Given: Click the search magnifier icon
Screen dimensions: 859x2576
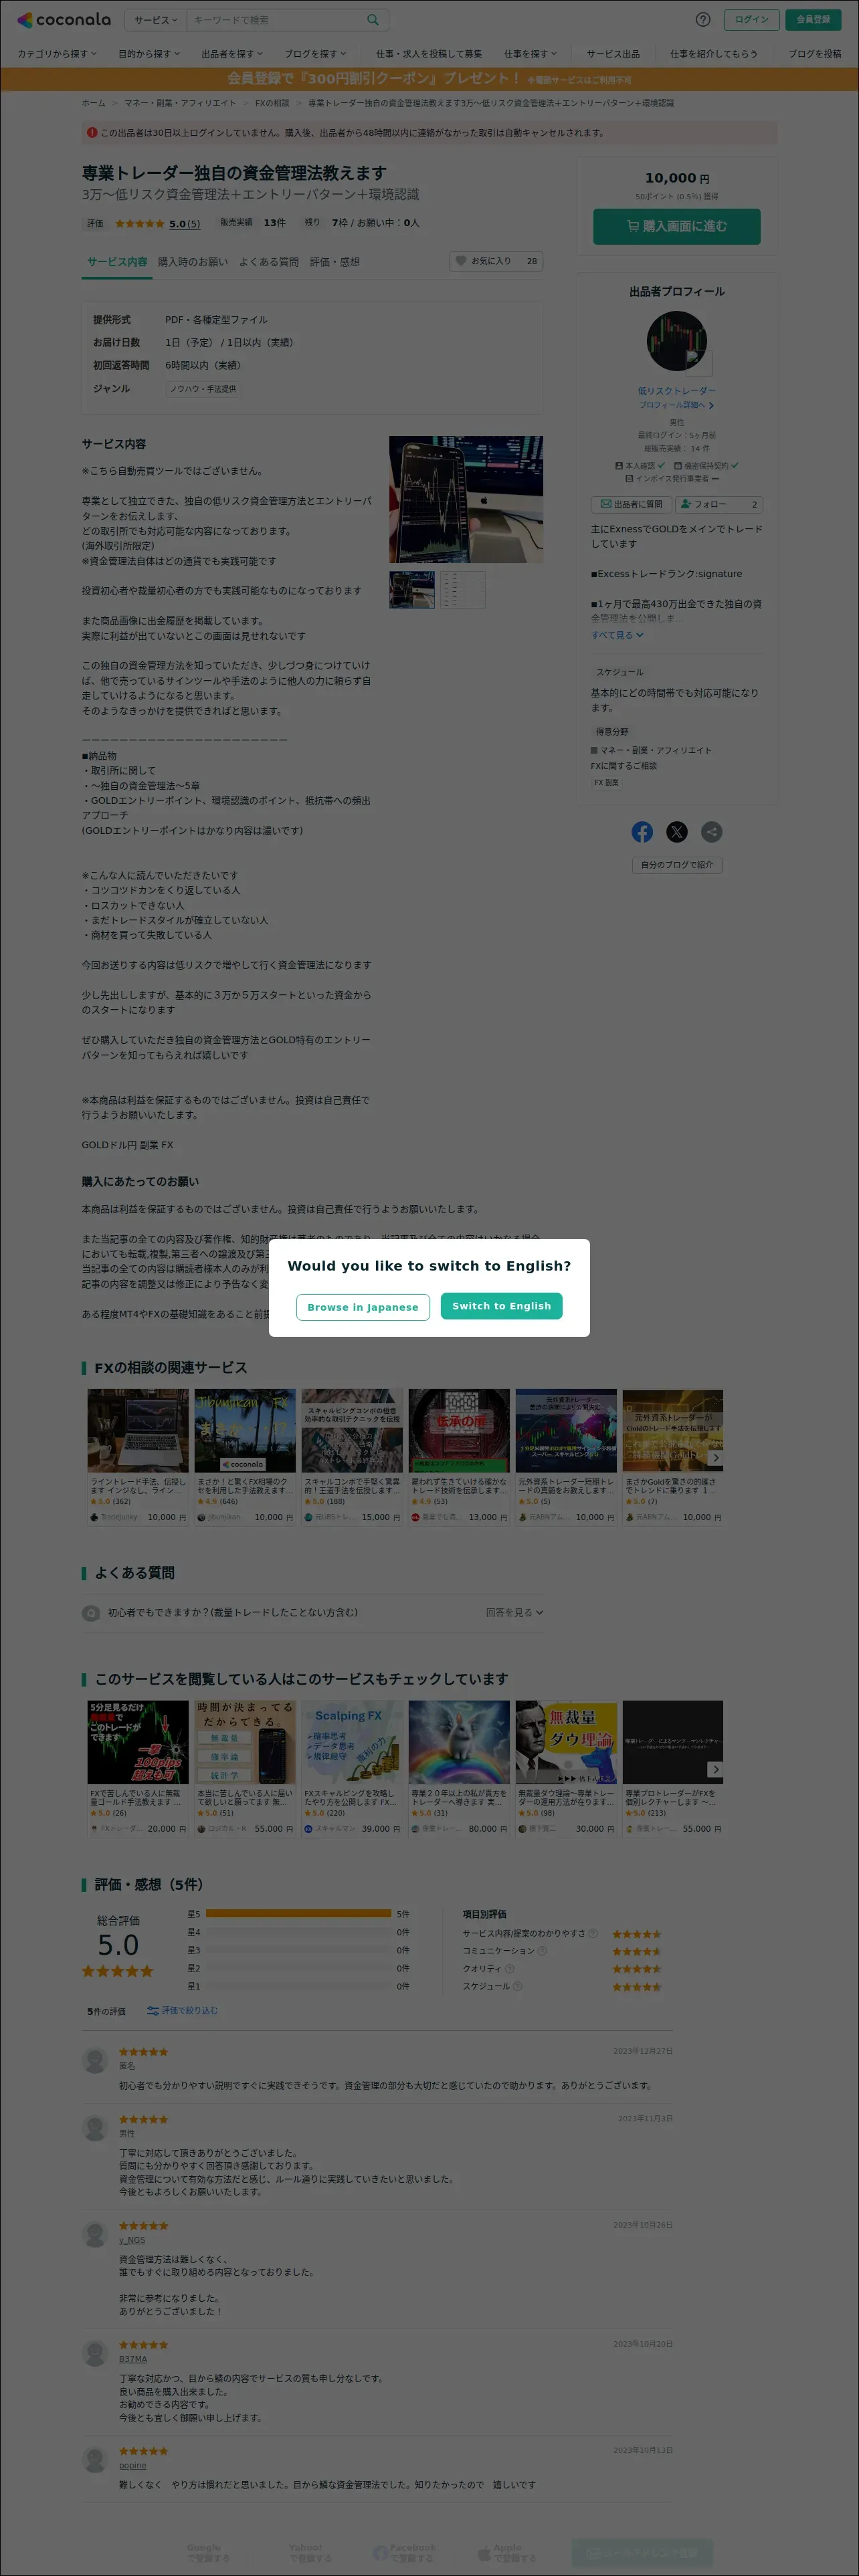Looking at the screenshot, I should pos(373,19).
